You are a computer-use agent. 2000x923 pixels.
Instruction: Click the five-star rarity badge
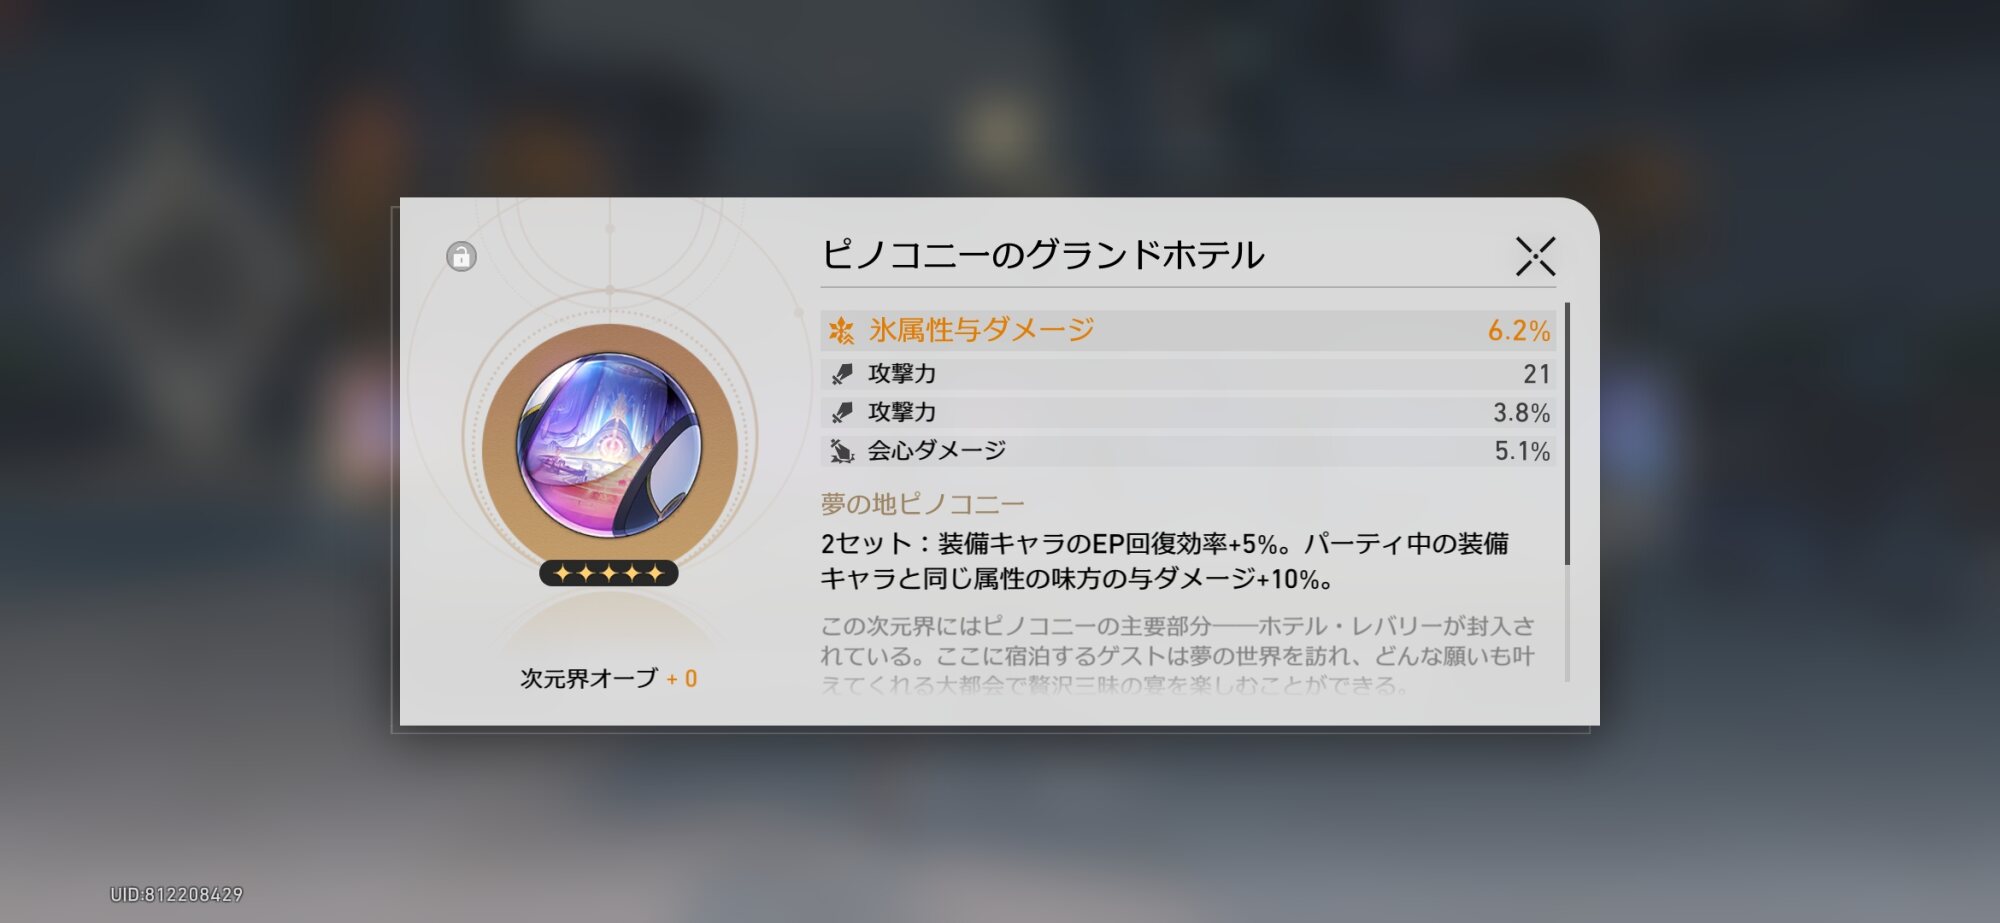(608, 573)
